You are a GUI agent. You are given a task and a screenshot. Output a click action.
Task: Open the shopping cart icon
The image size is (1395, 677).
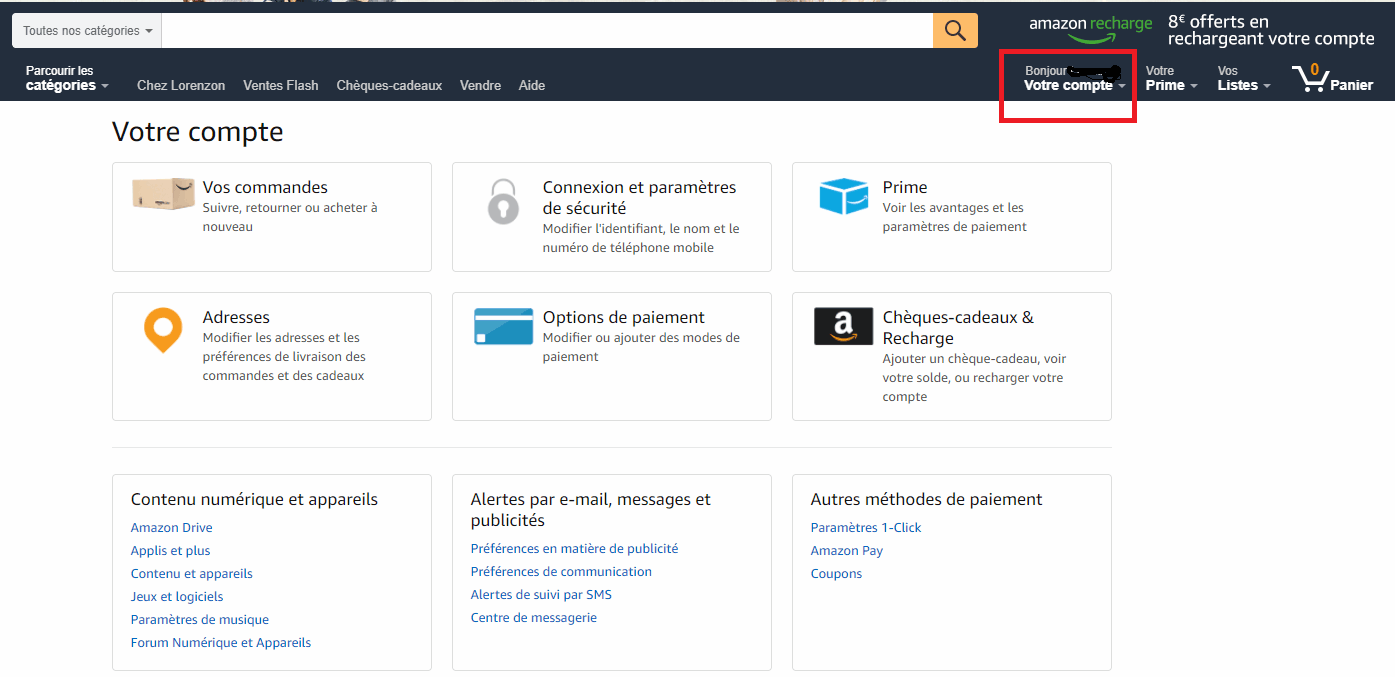pos(1310,78)
